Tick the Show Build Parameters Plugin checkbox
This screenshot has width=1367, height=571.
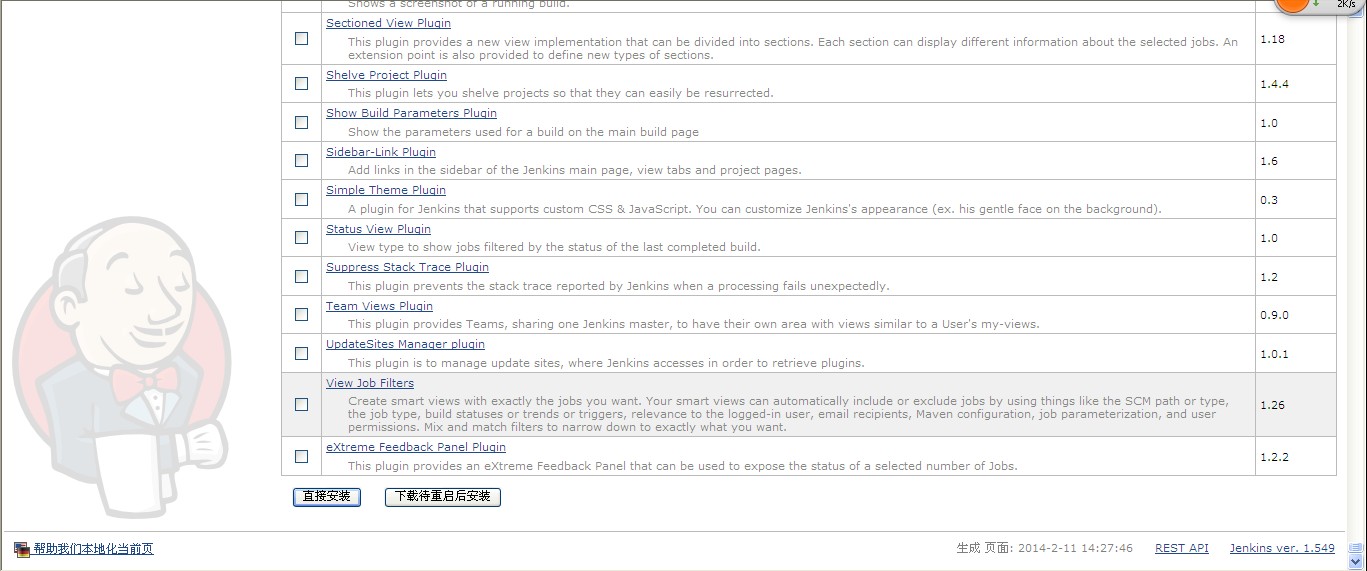[x=301, y=122]
